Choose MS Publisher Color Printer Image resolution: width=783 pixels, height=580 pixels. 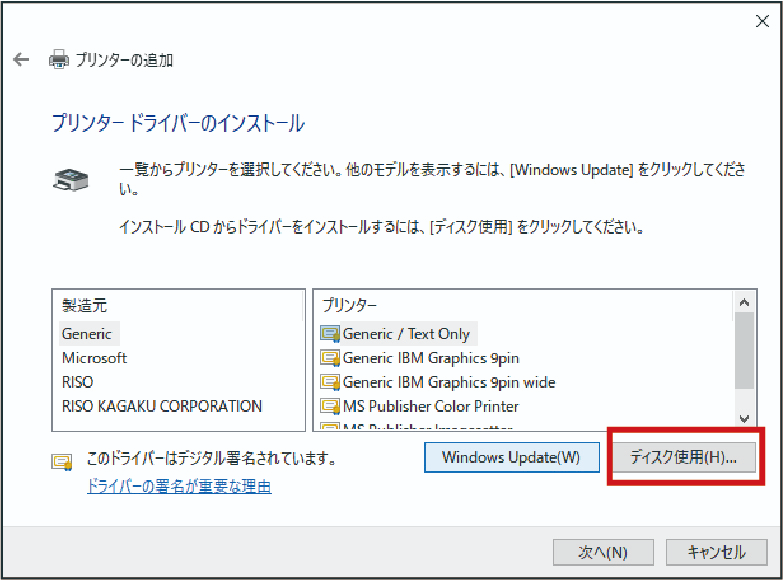point(430,406)
